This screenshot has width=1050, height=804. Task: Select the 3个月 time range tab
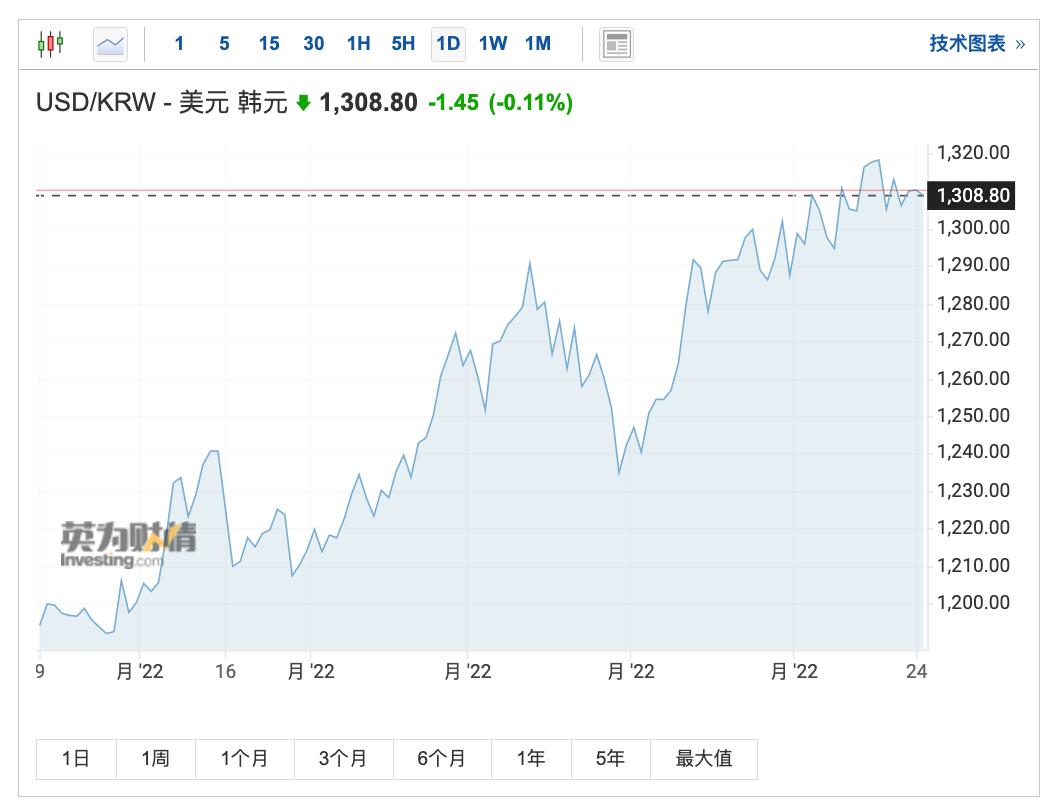click(344, 759)
